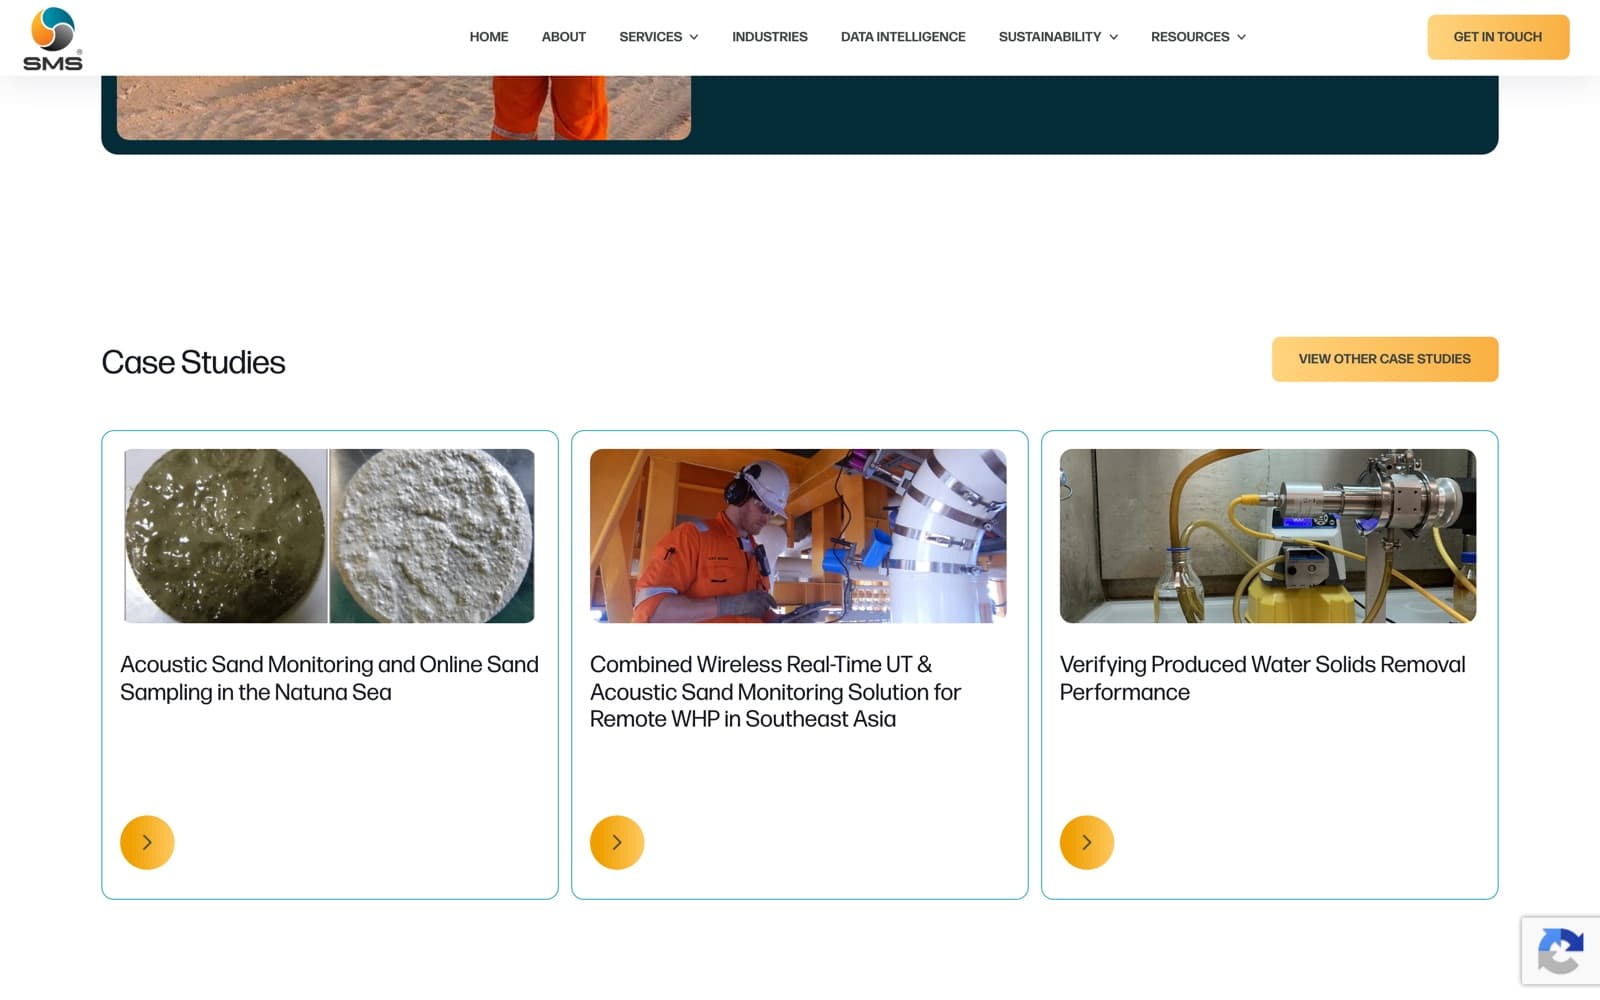
Task: Go to the Home menu item
Action: pos(489,37)
